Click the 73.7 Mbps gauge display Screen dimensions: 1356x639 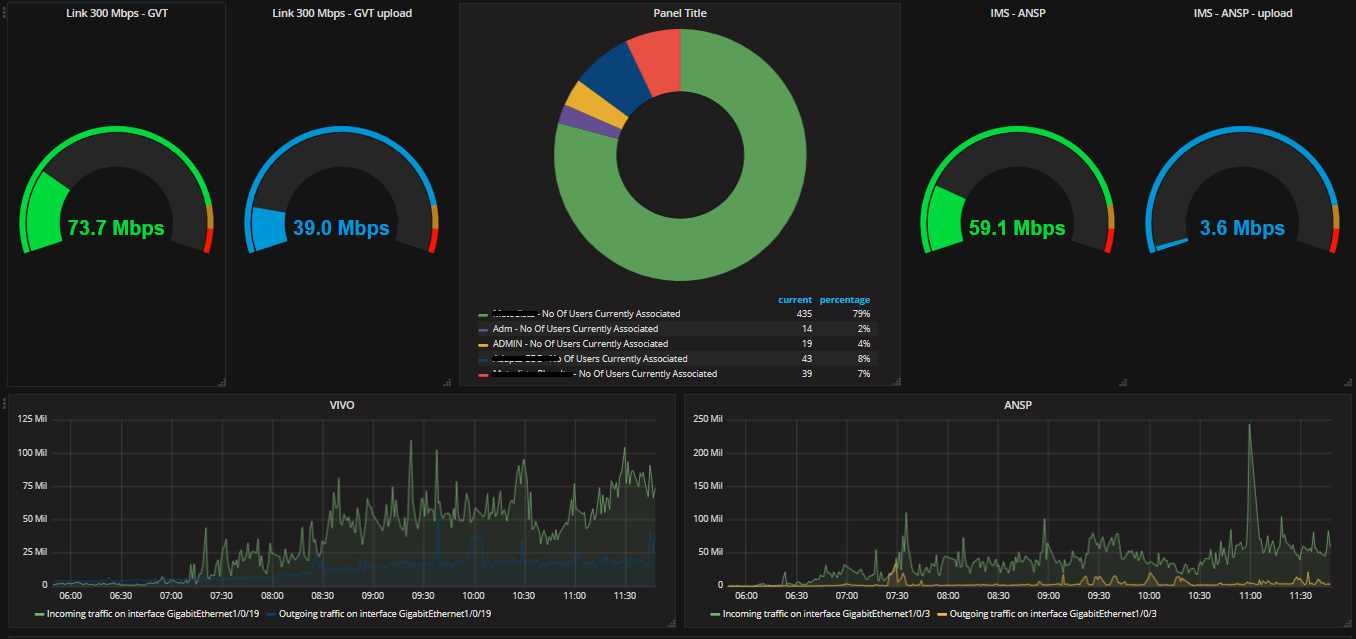(116, 228)
